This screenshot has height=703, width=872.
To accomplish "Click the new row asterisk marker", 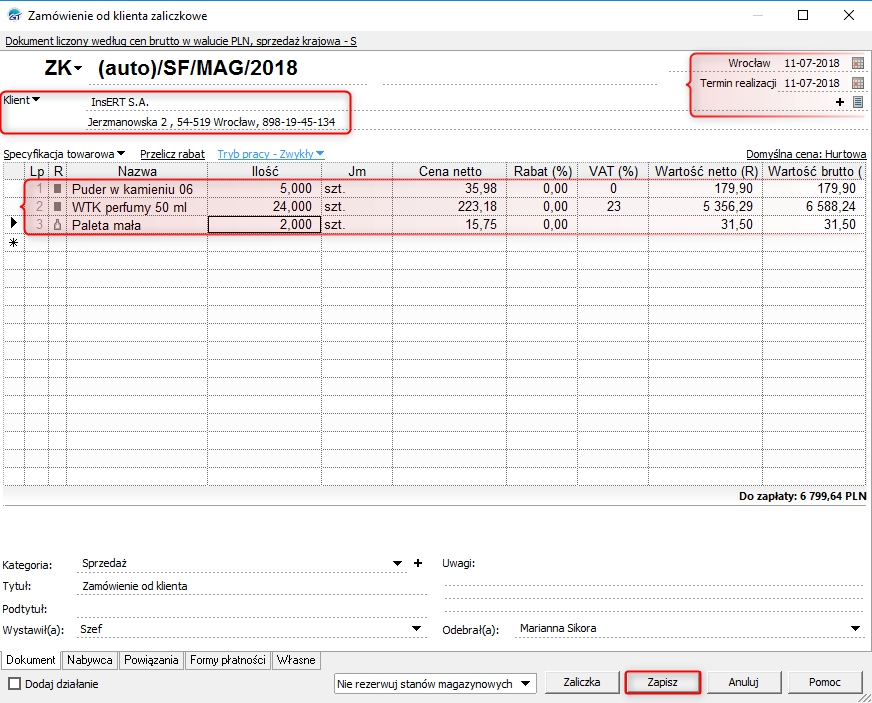I will click(x=13, y=243).
